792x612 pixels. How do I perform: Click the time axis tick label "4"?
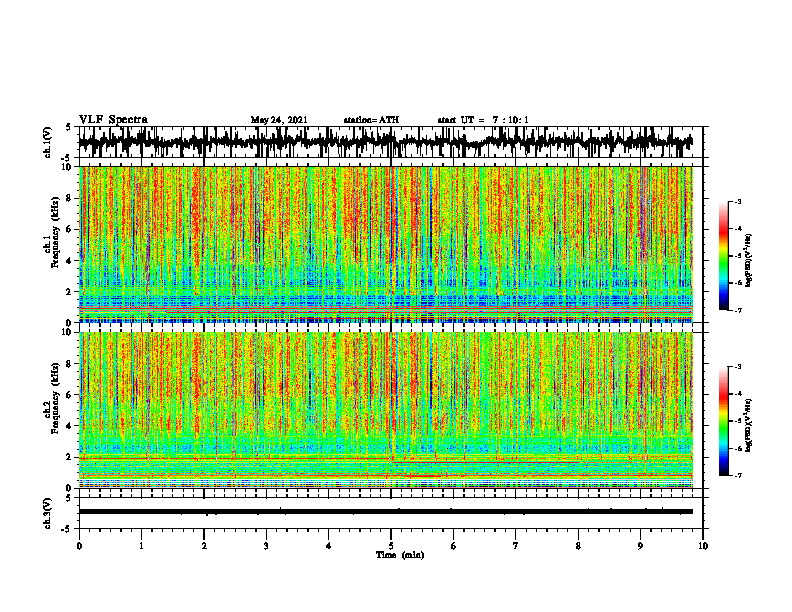pos(329,546)
